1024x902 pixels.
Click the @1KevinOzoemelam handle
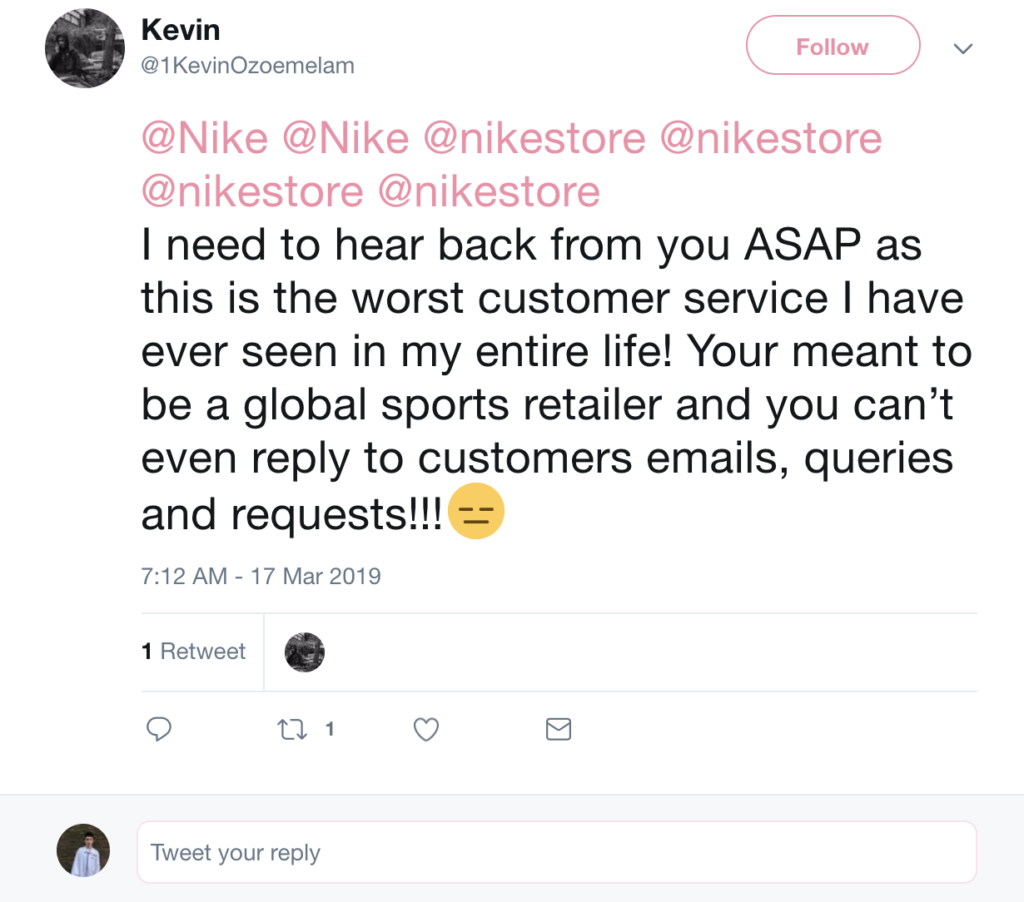click(x=248, y=66)
